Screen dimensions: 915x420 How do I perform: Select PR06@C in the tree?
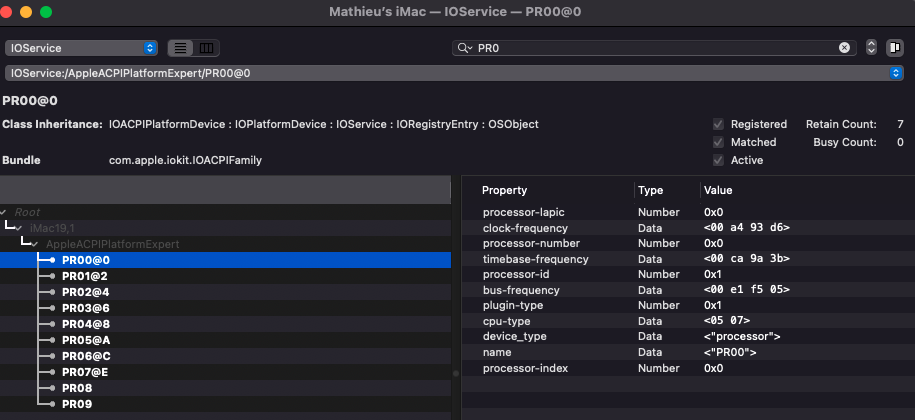[225, 356]
